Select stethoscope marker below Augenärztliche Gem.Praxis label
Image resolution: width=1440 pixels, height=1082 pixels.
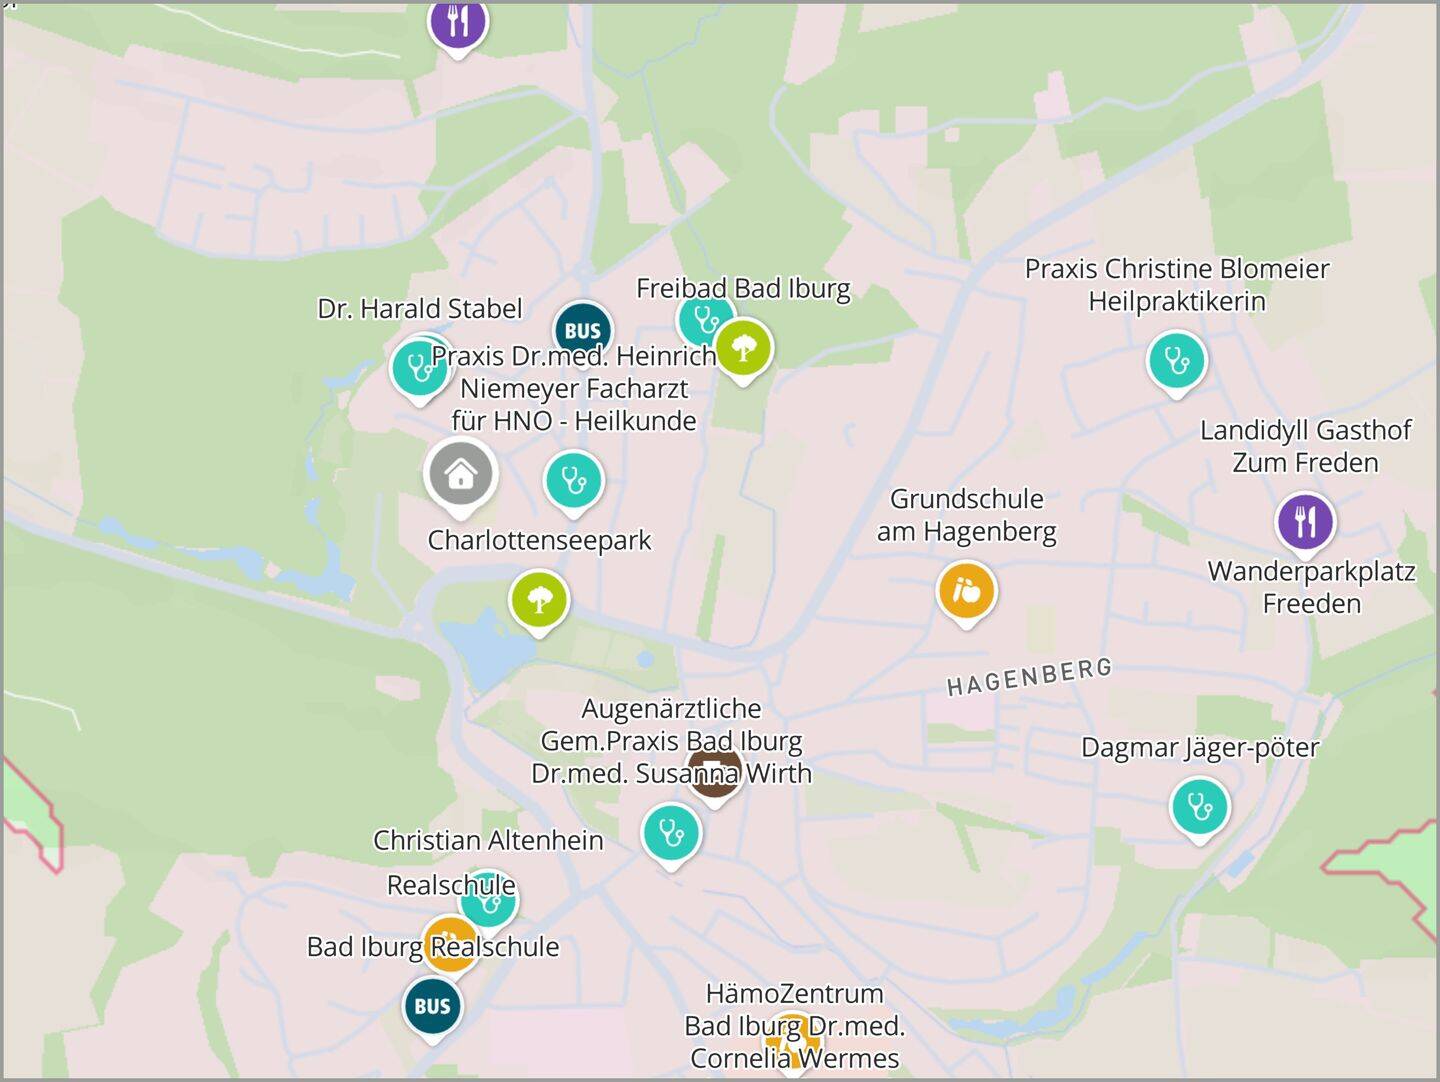click(x=671, y=833)
